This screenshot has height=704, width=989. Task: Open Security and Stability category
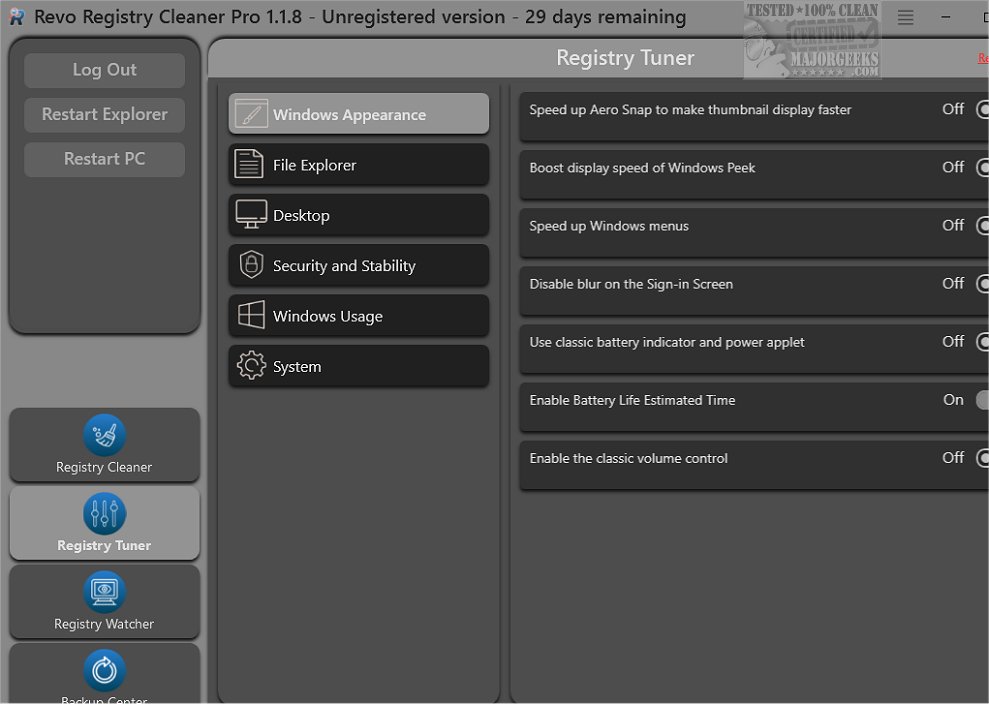(x=358, y=265)
